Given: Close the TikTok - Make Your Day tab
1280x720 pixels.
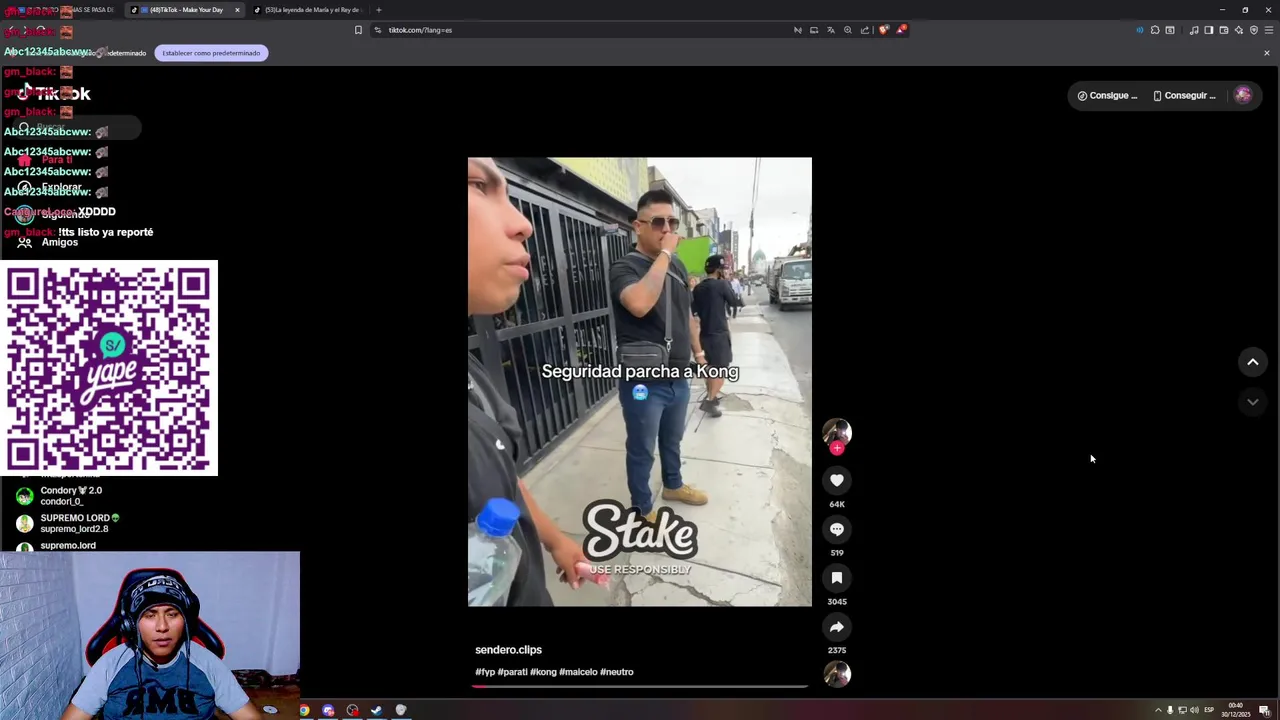Looking at the screenshot, I should (237, 10).
